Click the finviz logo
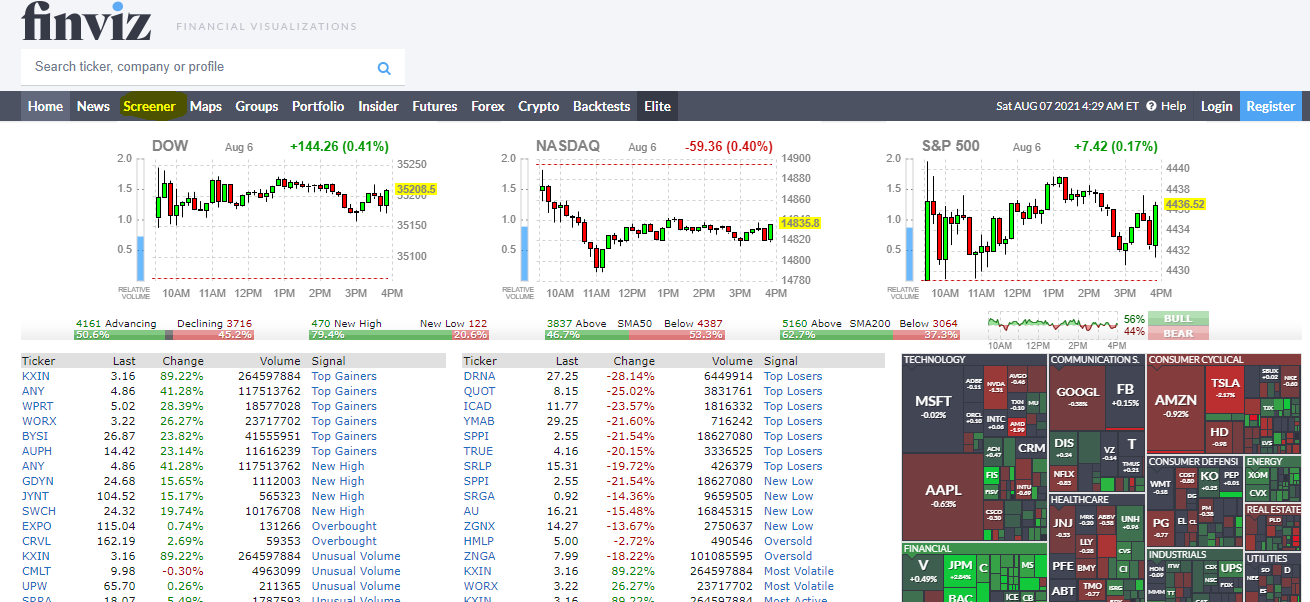The width and height of the screenshot is (1310, 602). [x=86, y=20]
